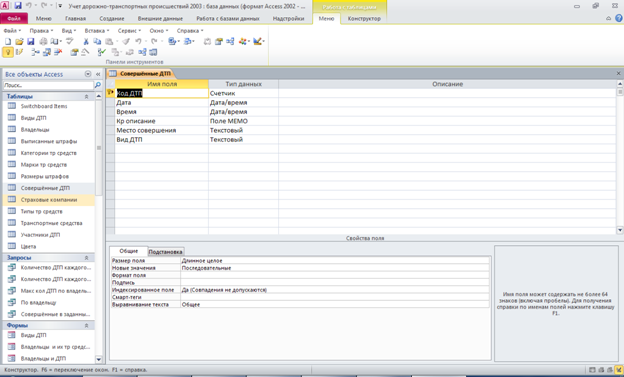Open the Файл menu dropdown
624x377 pixels.
[12, 31]
